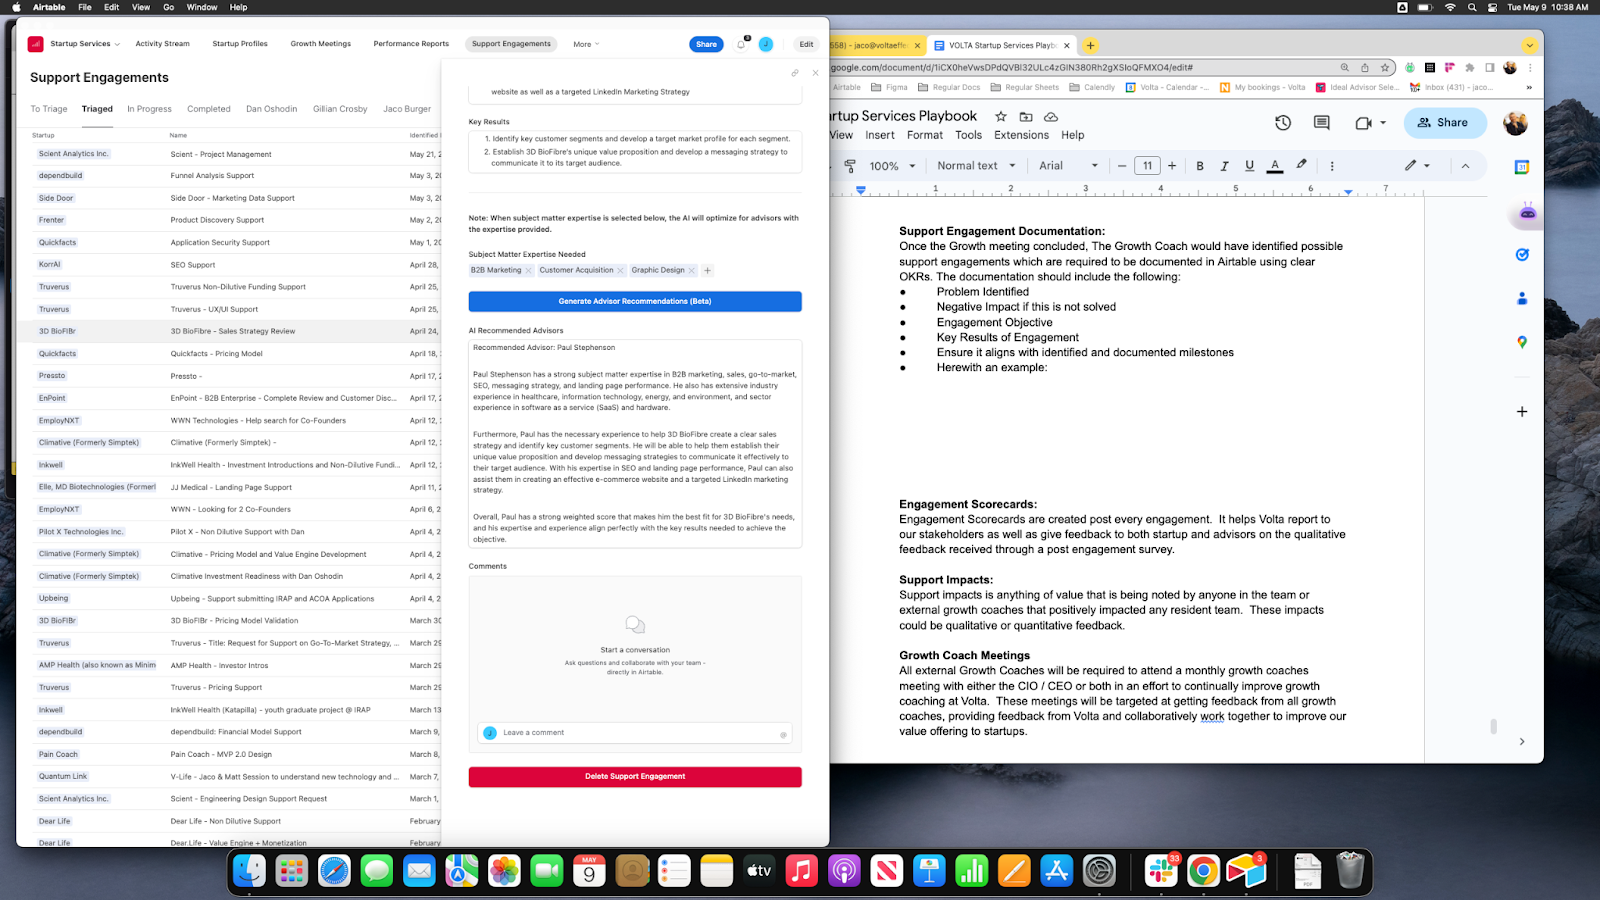Close the Airtable record detail panel
This screenshot has width=1600, height=900.
(815, 73)
